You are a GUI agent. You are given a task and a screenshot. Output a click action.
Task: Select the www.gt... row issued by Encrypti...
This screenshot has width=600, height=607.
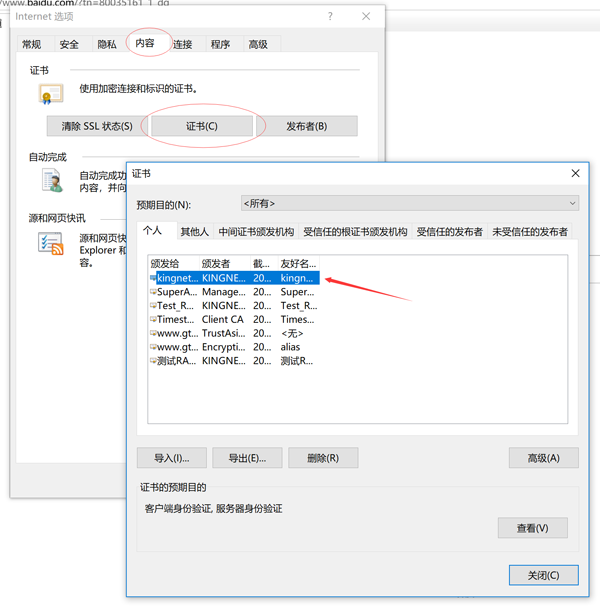[235, 347]
